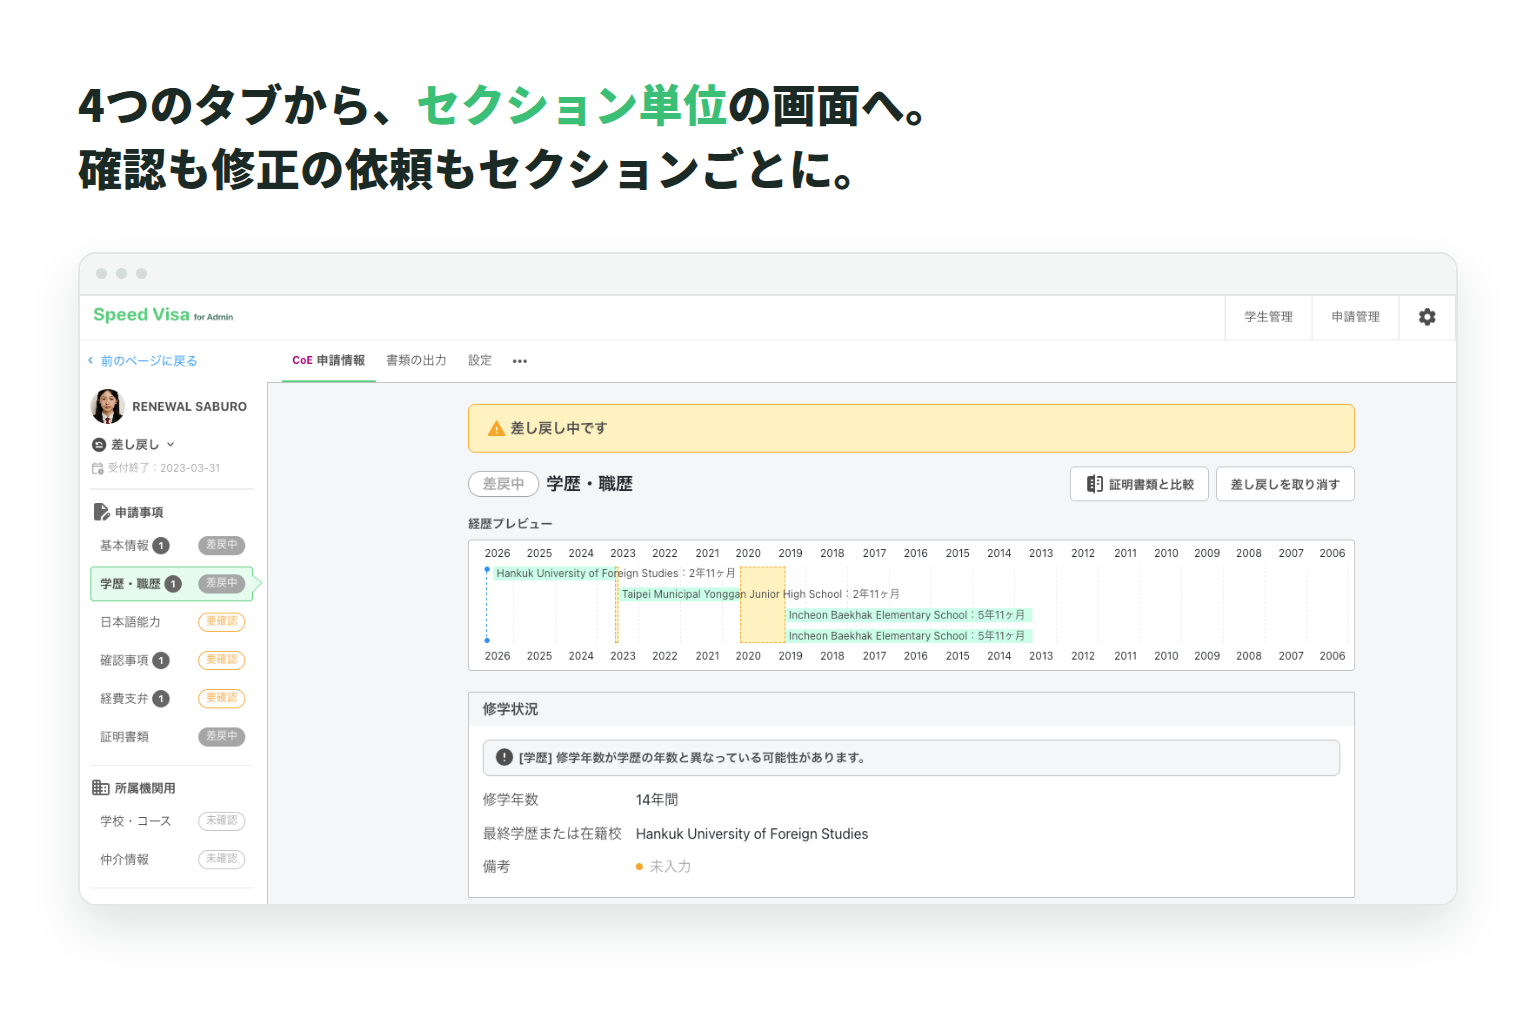Click the calendar icon beside 受付終了 date
This screenshot has width=1536, height=1024.
(98, 468)
